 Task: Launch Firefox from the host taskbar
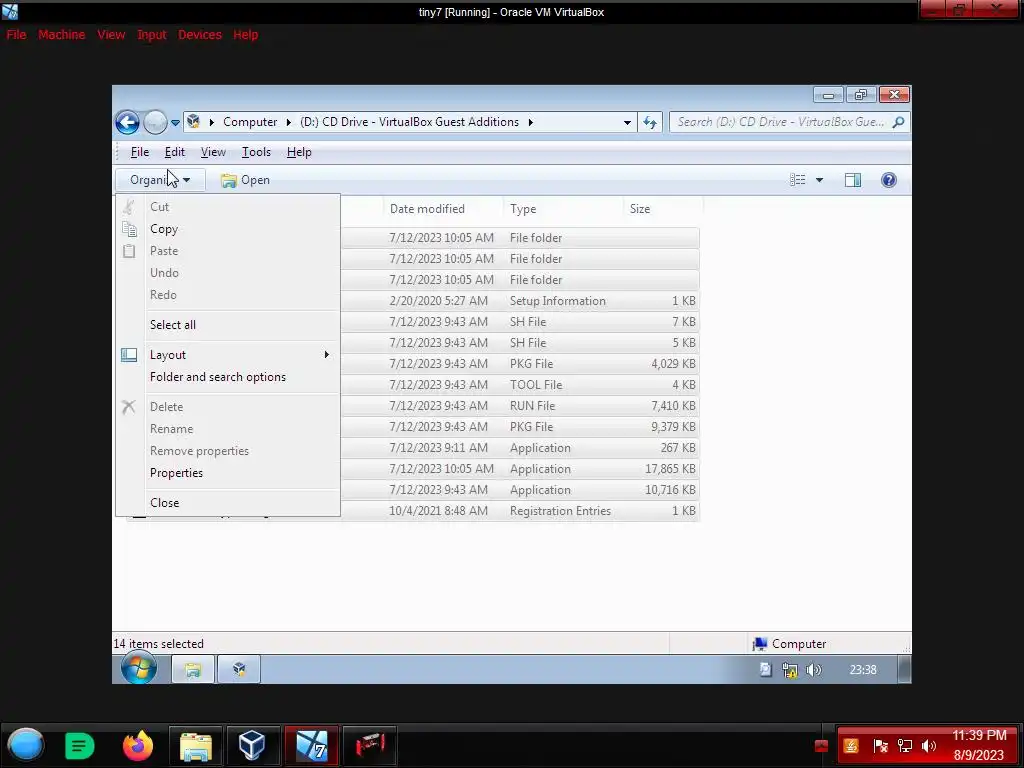(138, 745)
